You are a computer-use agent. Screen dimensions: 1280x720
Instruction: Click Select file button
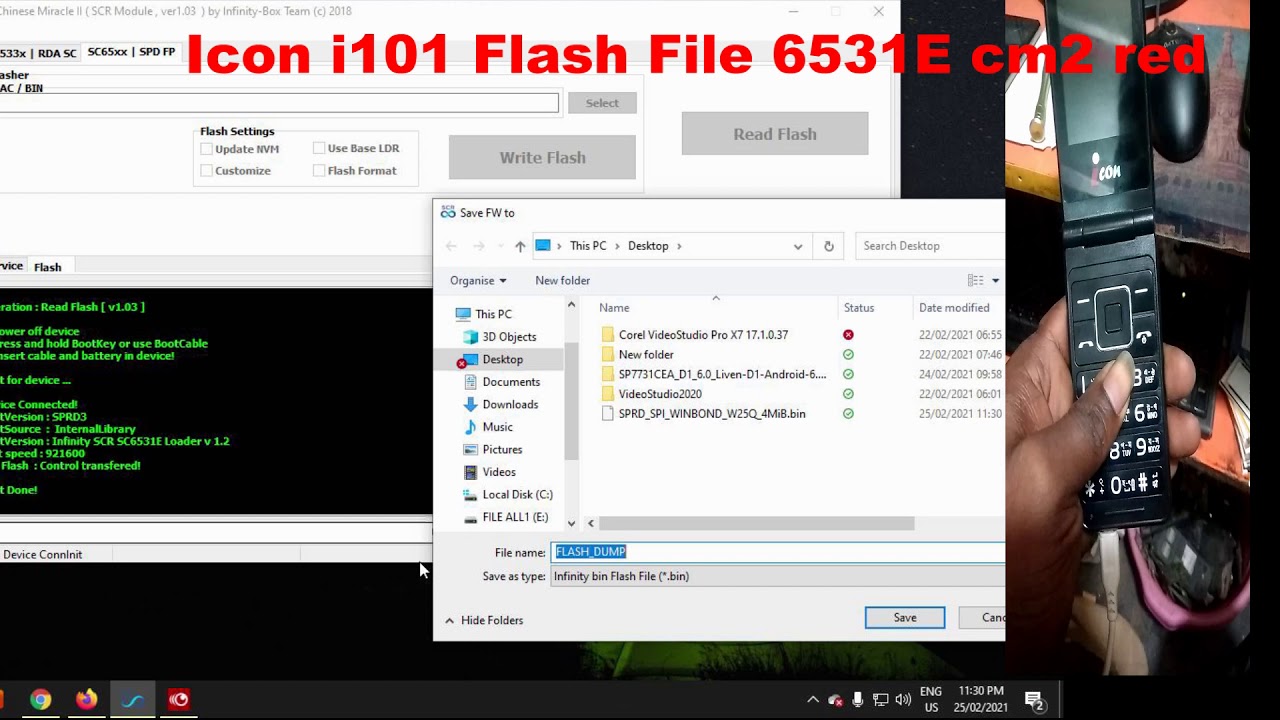click(602, 103)
